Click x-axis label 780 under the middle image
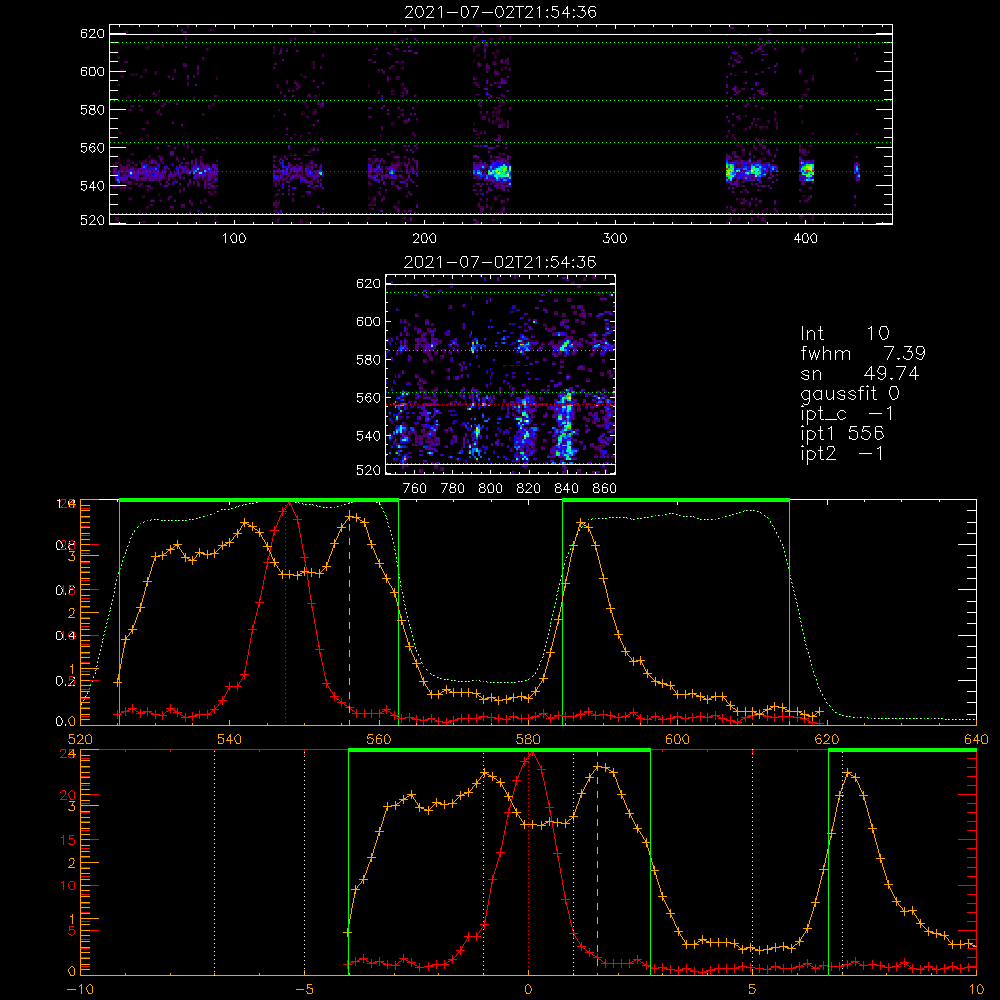The width and height of the screenshot is (1000, 1000). pyautogui.click(x=453, y=489)
